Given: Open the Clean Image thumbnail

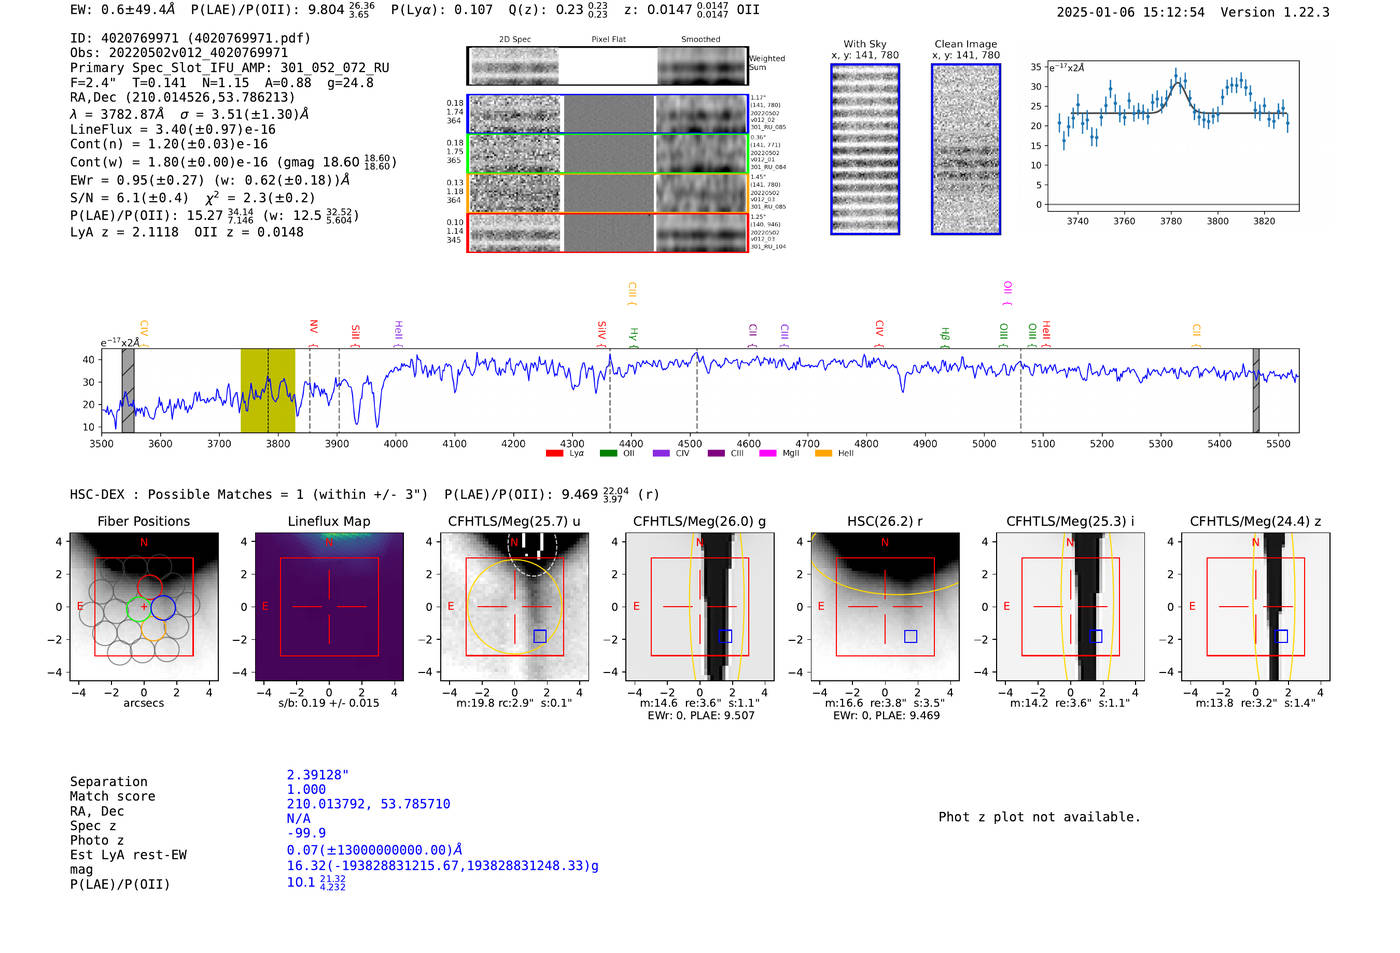Looking at the screenshot, I should click(966, 149).
